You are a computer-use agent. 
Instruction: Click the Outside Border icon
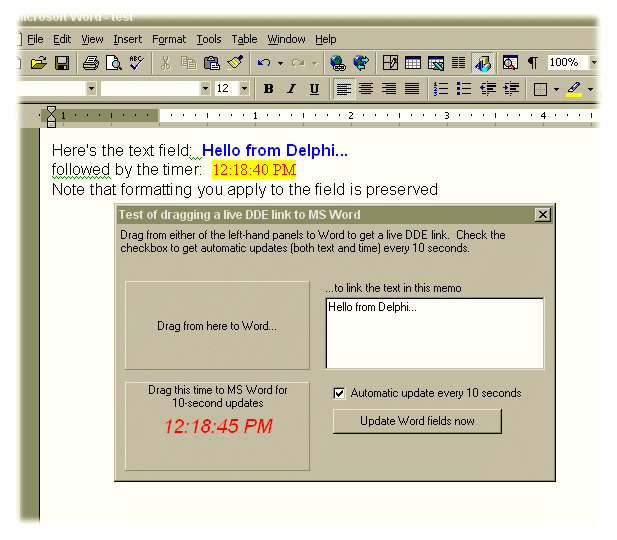[x=540, y=89]
